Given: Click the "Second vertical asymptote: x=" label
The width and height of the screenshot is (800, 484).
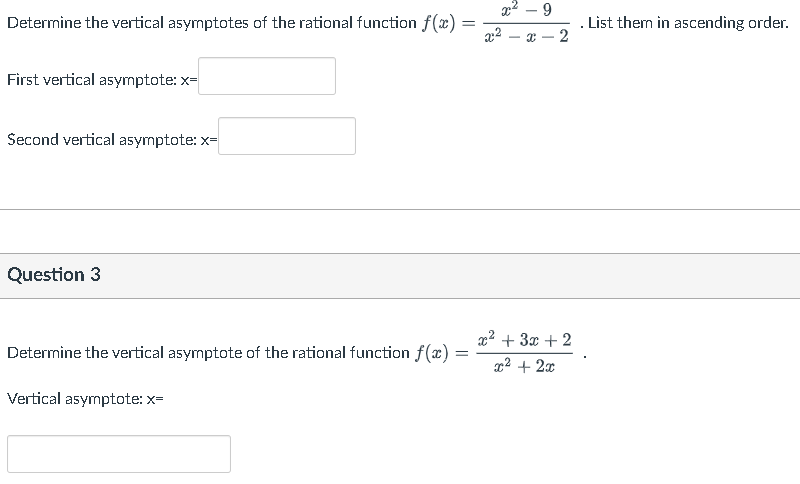Looking at the screenshot, I should (112, 140).
